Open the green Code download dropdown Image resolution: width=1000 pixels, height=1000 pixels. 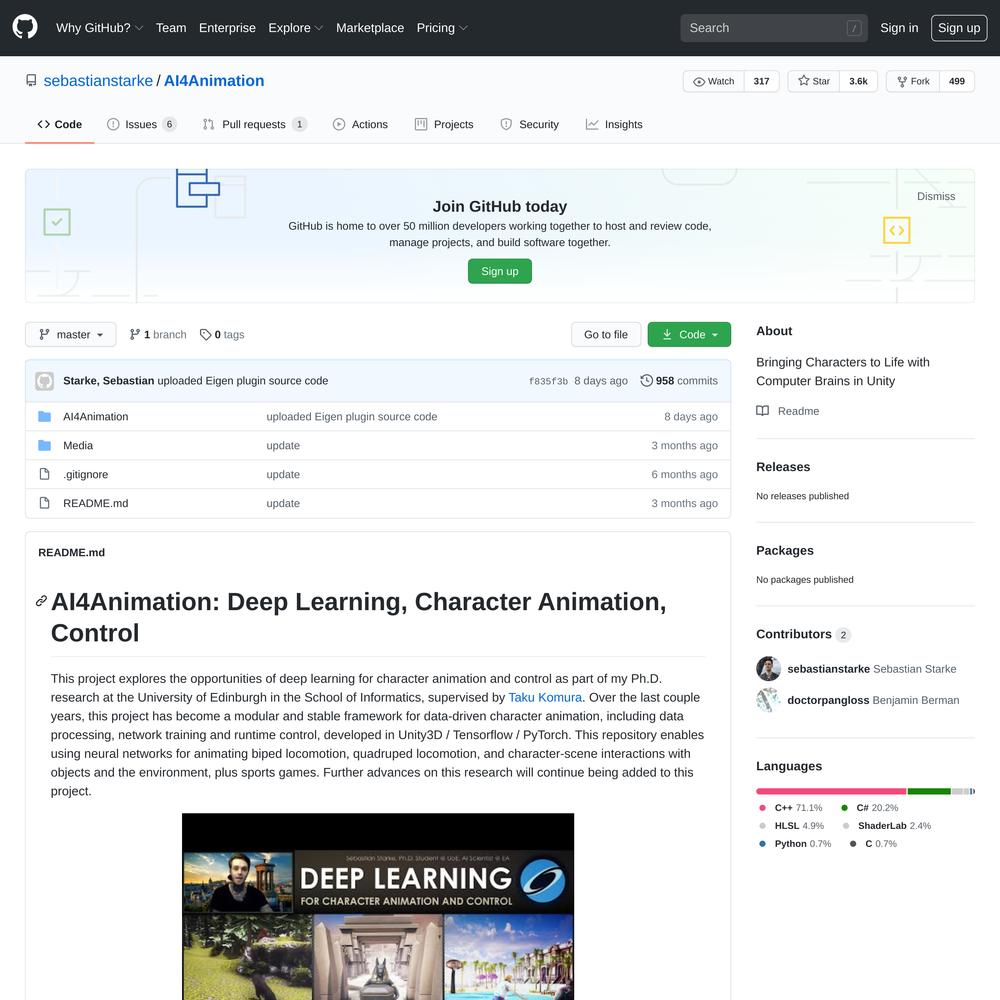pyautogui.click(x=689, y=334)
